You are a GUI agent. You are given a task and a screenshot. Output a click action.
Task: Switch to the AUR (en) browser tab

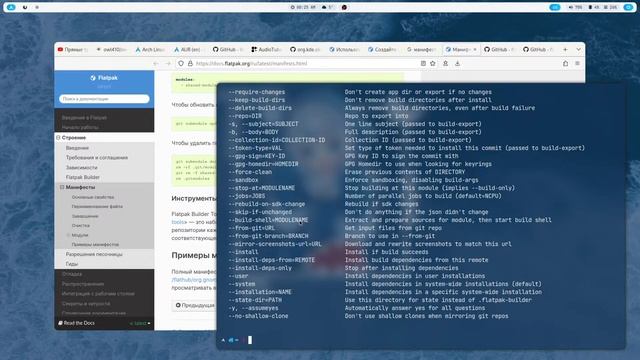coord(188,49)
